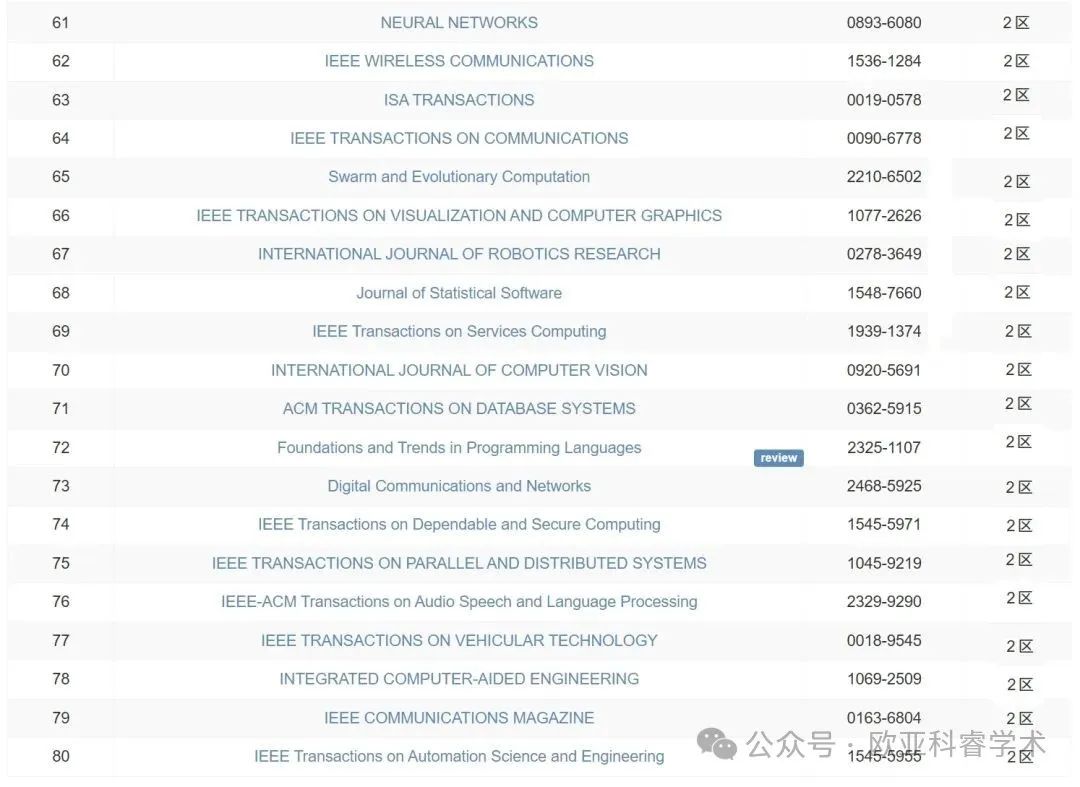Open IEEE Transactions on Parallel and Distributed Systems

(x=459, y=563)
